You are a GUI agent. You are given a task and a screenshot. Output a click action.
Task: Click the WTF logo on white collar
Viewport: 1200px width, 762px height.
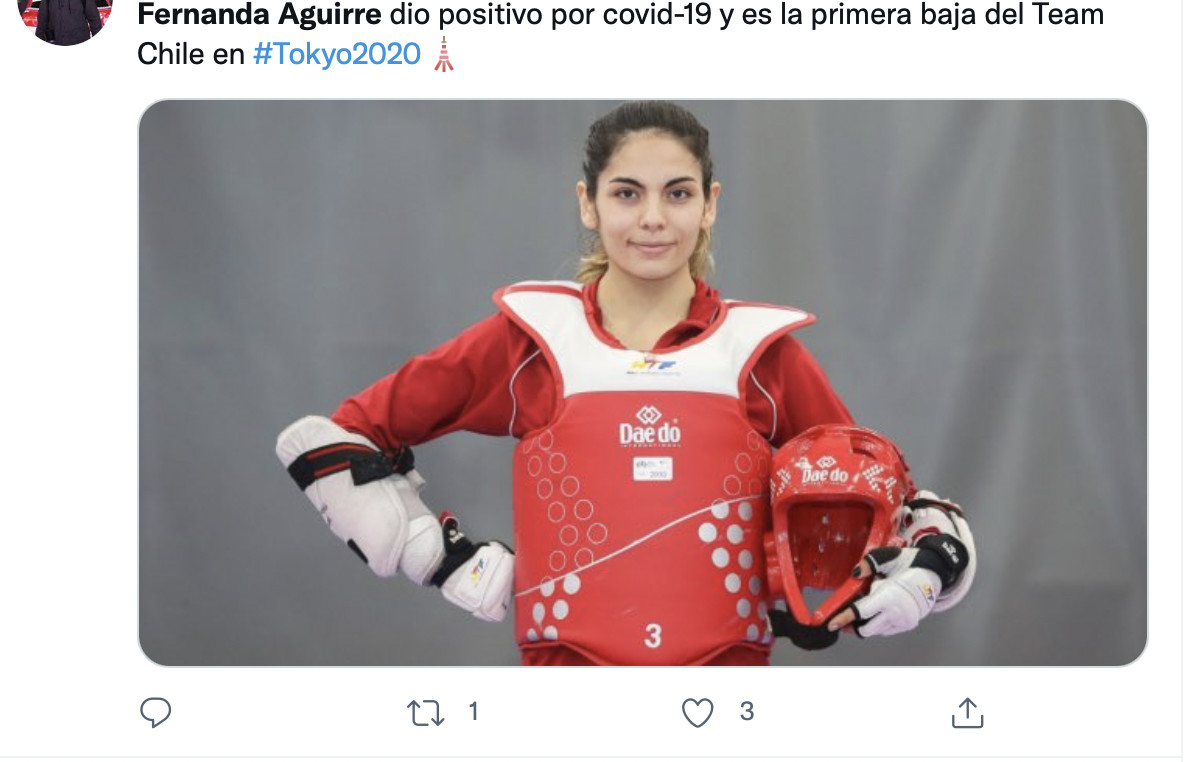tap(652, 364)
